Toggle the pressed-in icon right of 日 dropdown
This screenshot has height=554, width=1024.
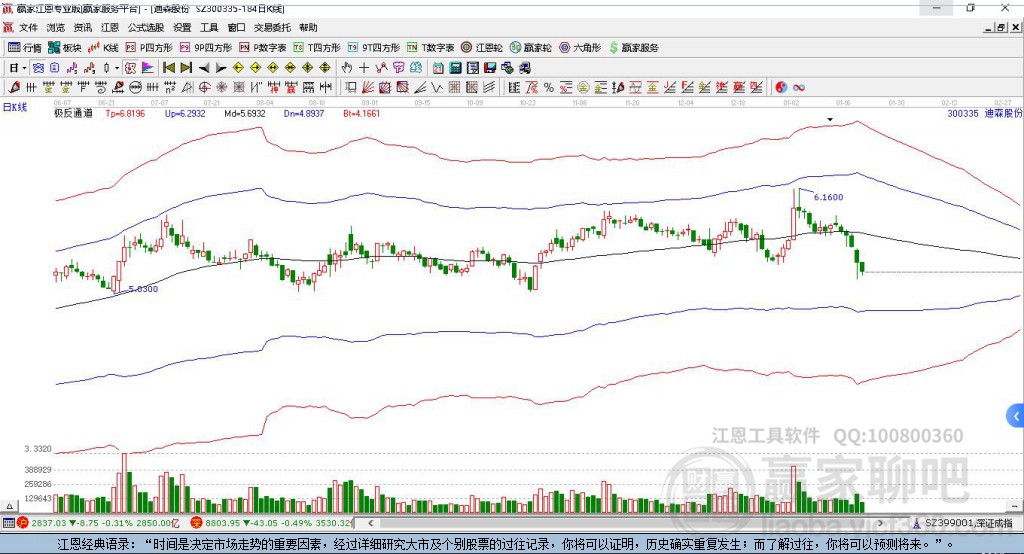pyautogui.click(x=39, y=67)
